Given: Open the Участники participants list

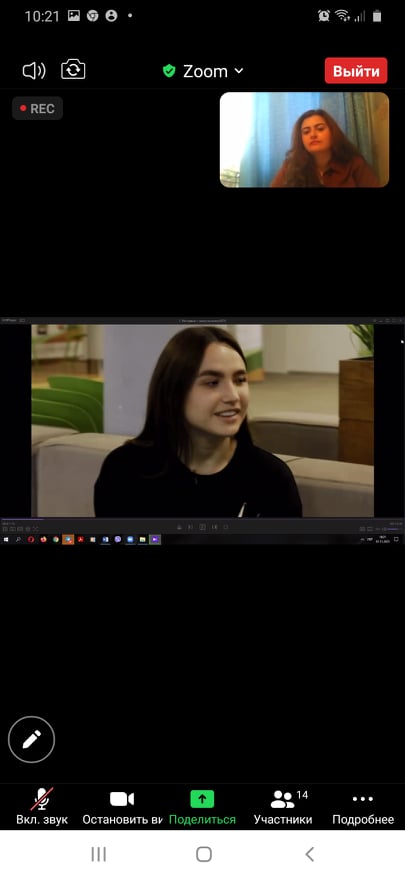Looking at the screenshot, I should (283, 807).
